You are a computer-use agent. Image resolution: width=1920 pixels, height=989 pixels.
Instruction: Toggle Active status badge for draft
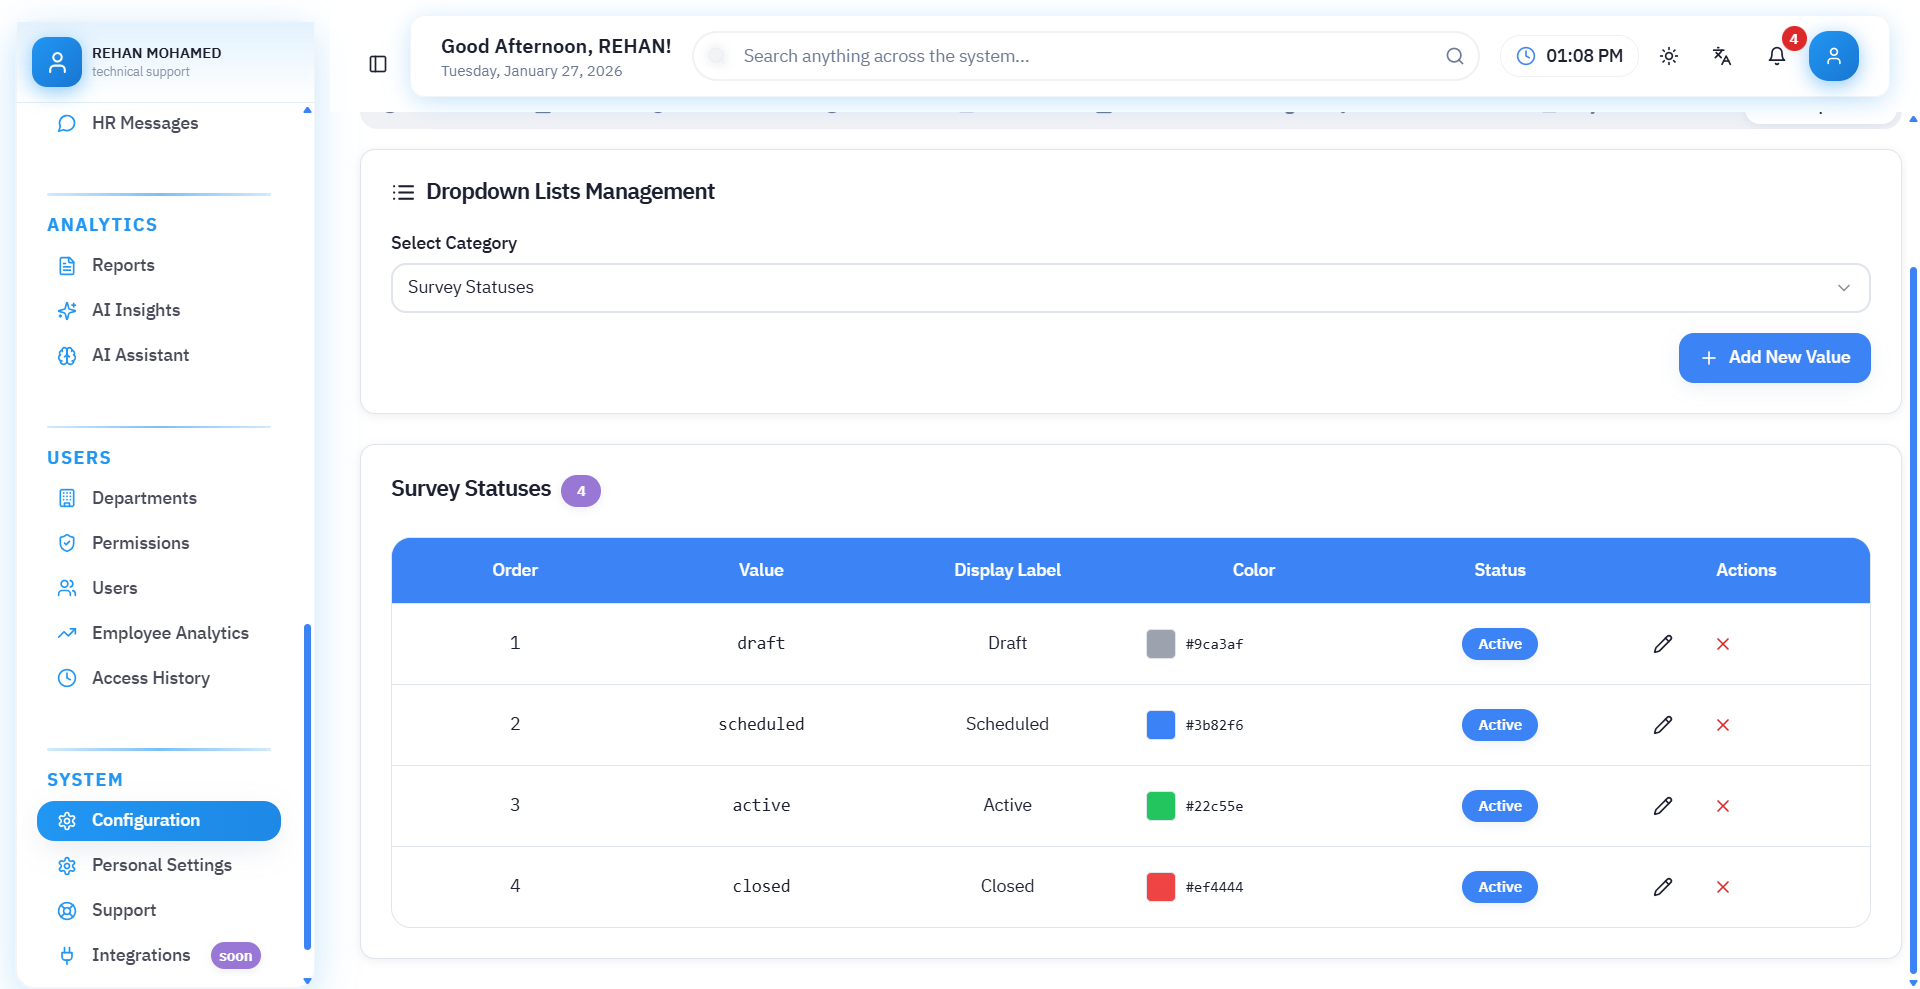click(1499, 644)
